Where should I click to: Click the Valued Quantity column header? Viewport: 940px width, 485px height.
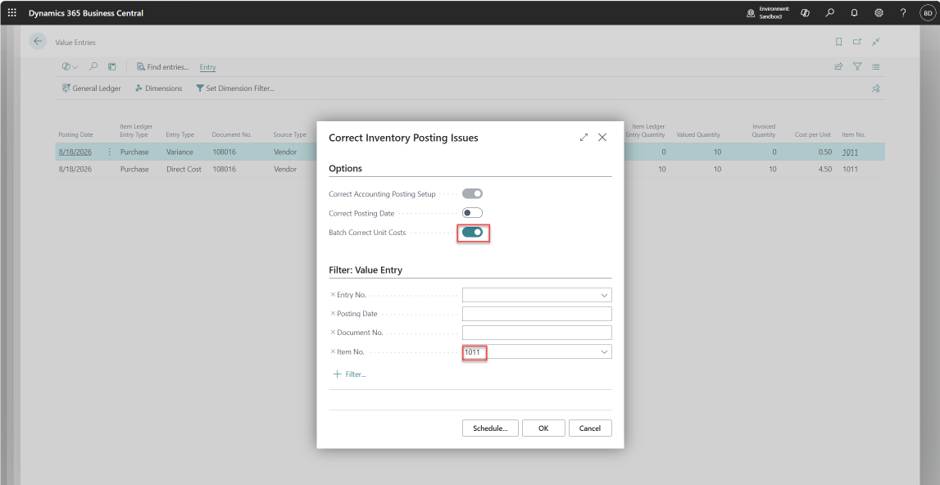[698, 135]
